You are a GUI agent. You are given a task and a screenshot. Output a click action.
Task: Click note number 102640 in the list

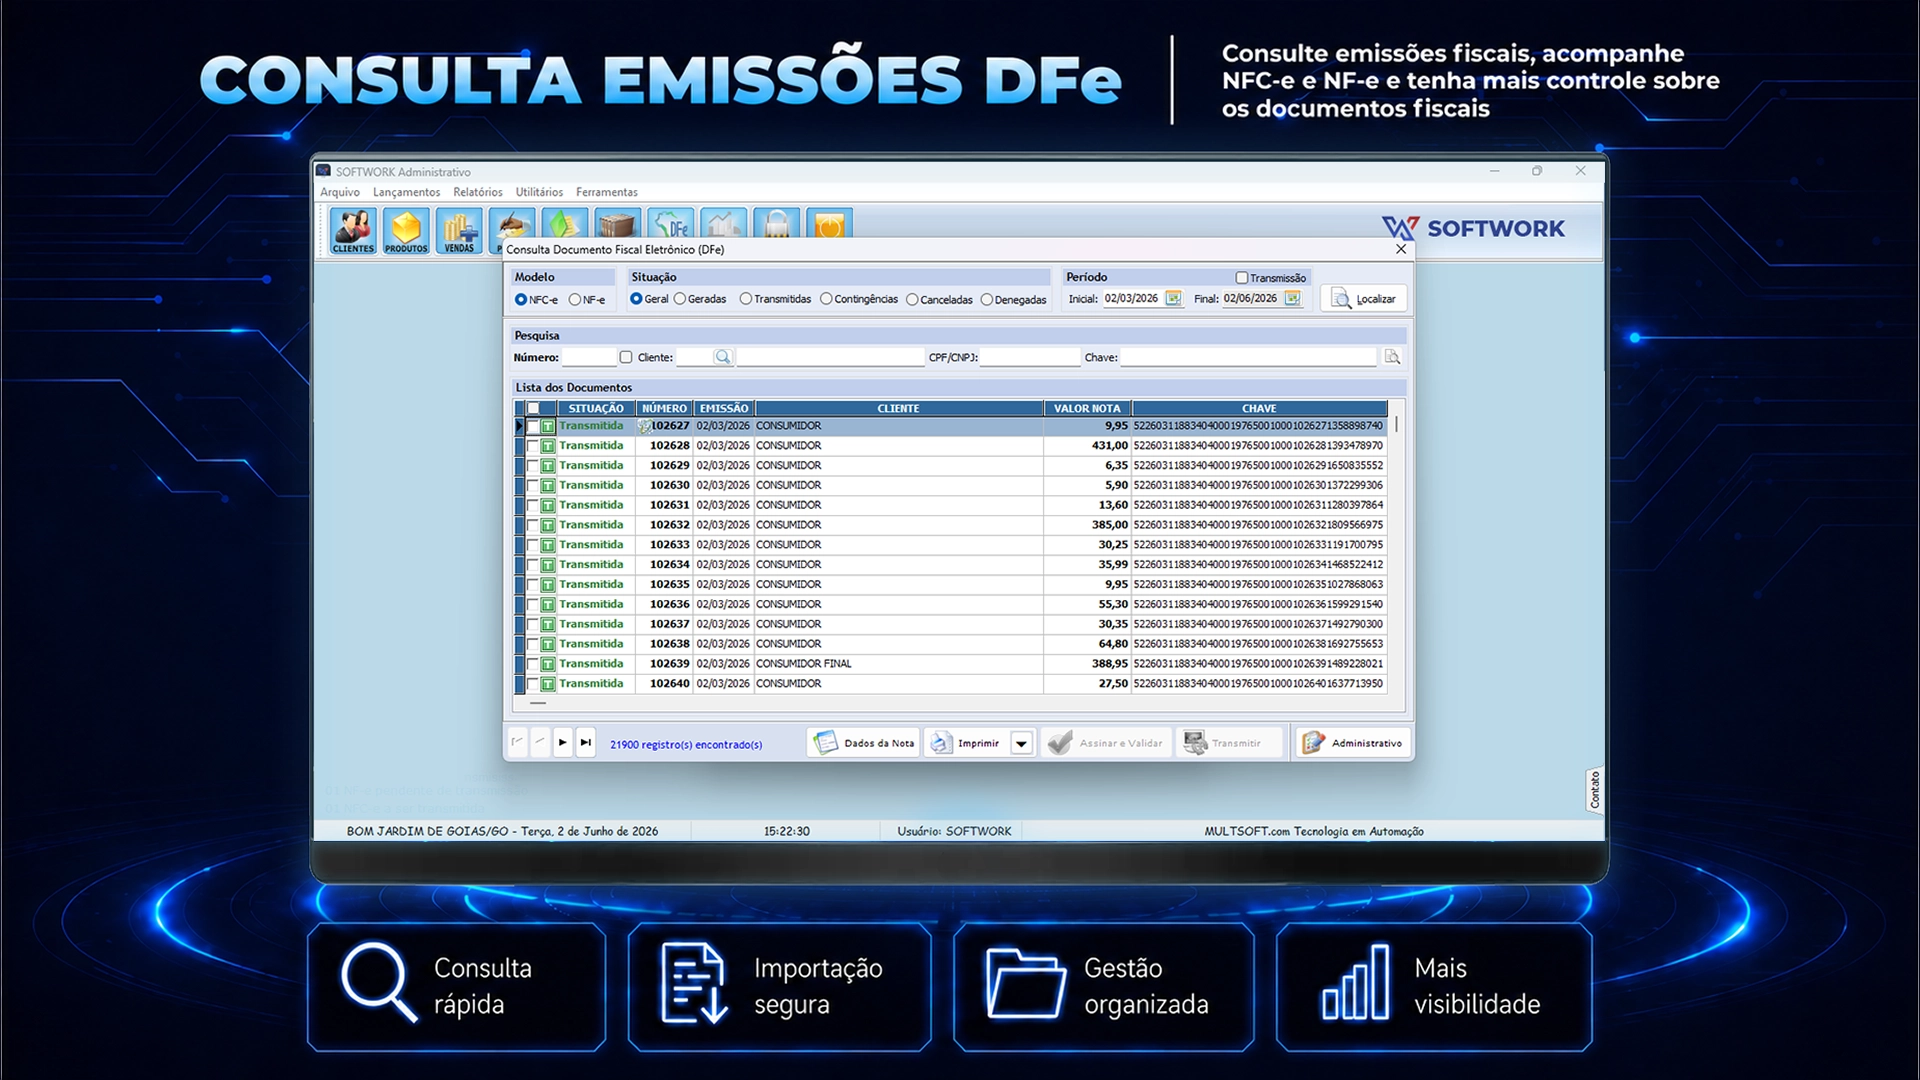click(x=670, y=684)
